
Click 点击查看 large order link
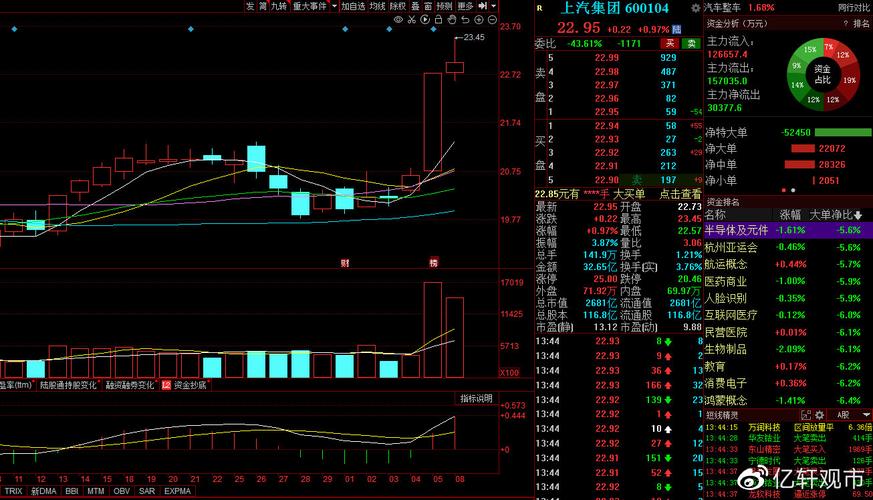coord(680,194)
